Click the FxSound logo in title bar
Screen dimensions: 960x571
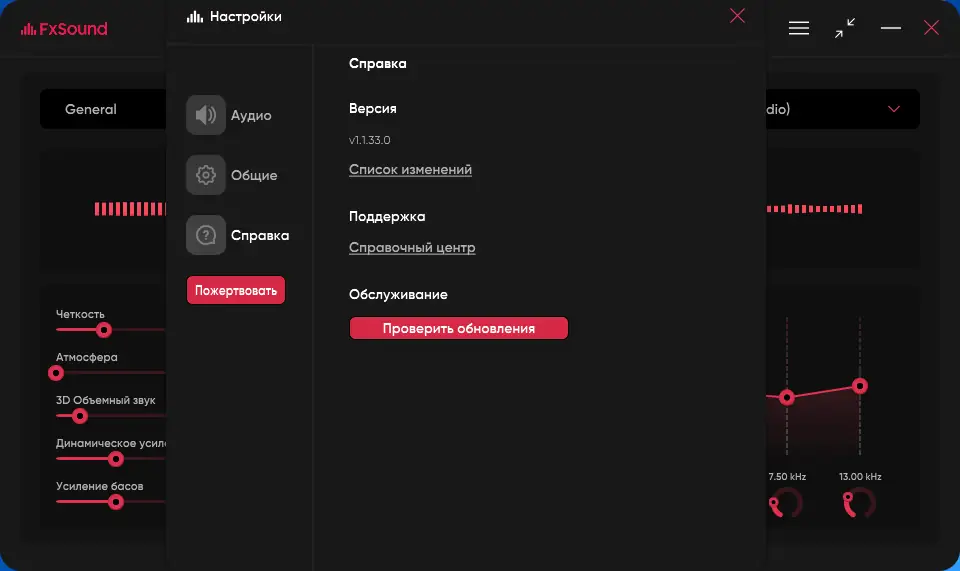point(64,29)
